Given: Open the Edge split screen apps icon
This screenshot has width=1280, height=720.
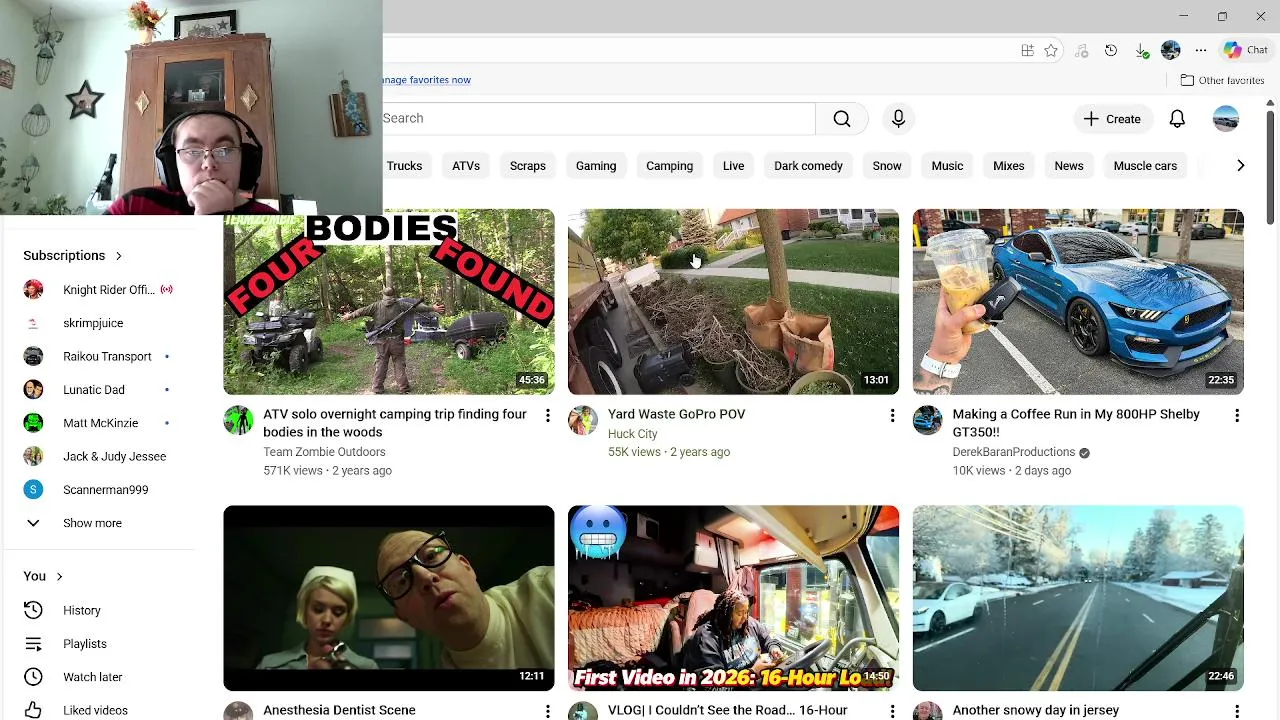Looking at the screenshot, I should [x=1027, y=50].
